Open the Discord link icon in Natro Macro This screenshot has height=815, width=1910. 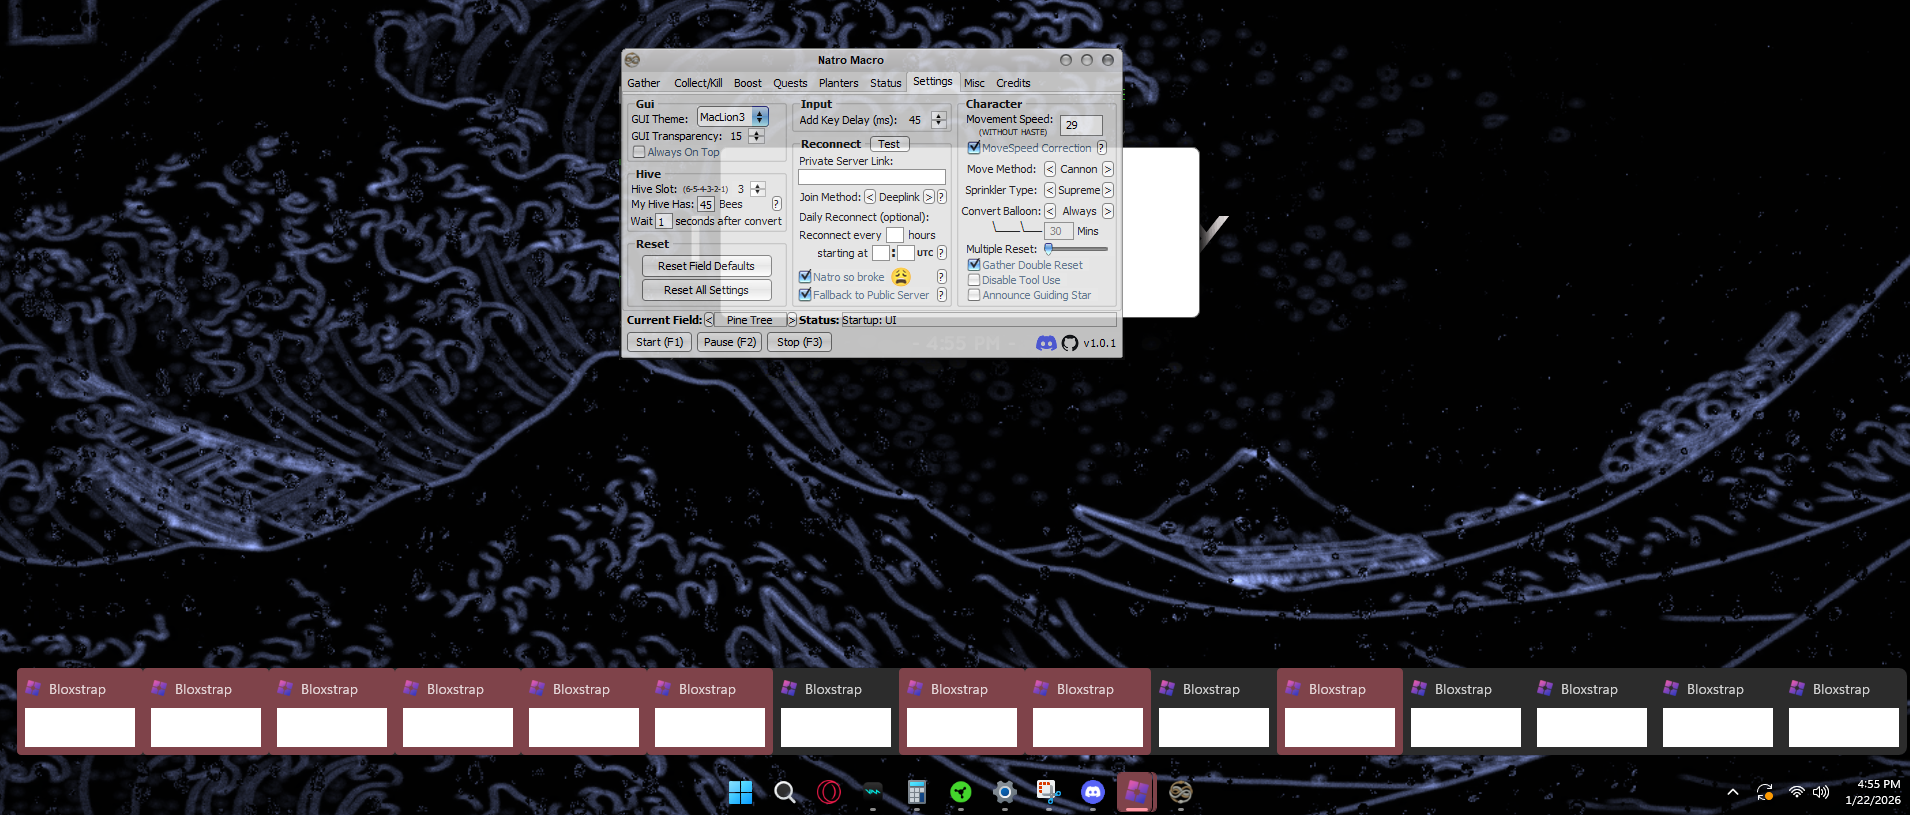(1046, 343)
